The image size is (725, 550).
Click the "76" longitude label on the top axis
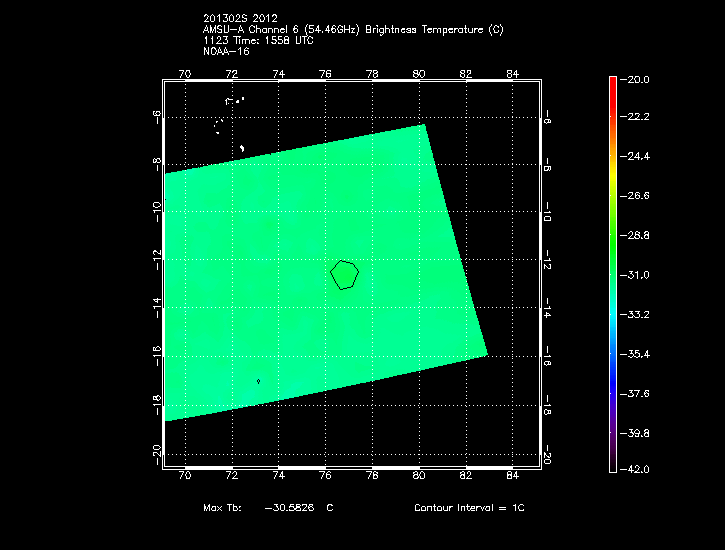coord(325,73)
